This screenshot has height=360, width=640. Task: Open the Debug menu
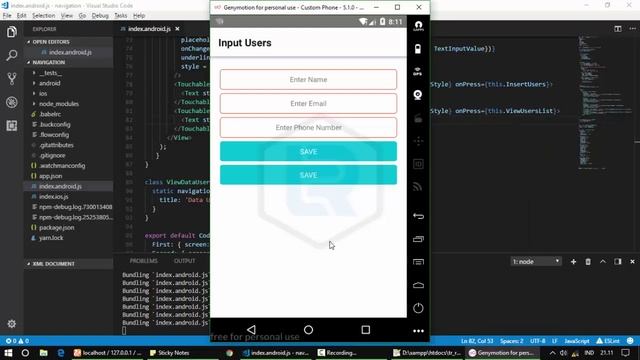pos(100,16)
